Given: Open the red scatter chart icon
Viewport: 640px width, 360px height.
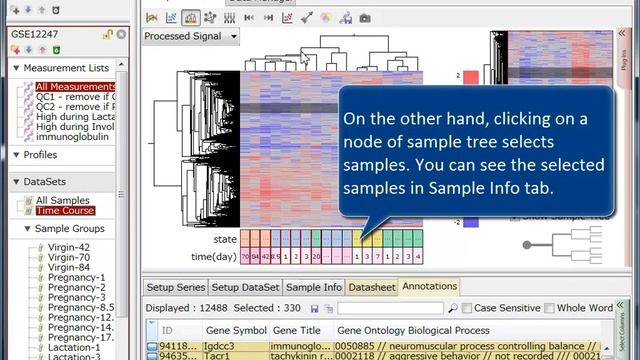Looking at the screenshot, I should click(287, 18).
